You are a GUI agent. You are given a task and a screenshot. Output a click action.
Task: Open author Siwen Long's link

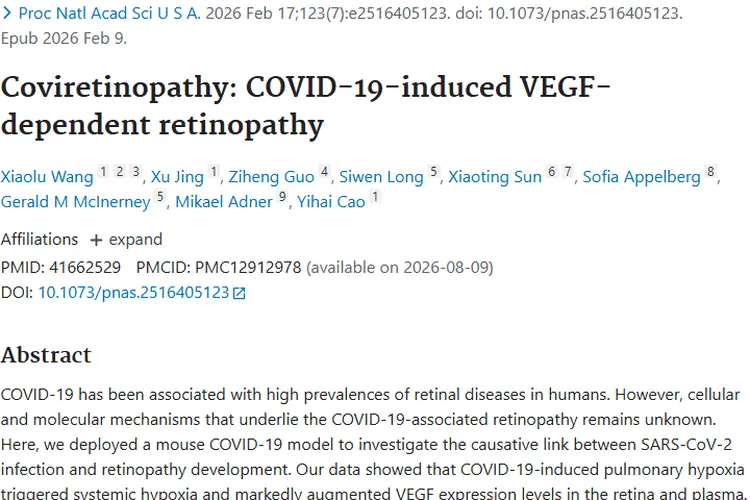[381, 177]
